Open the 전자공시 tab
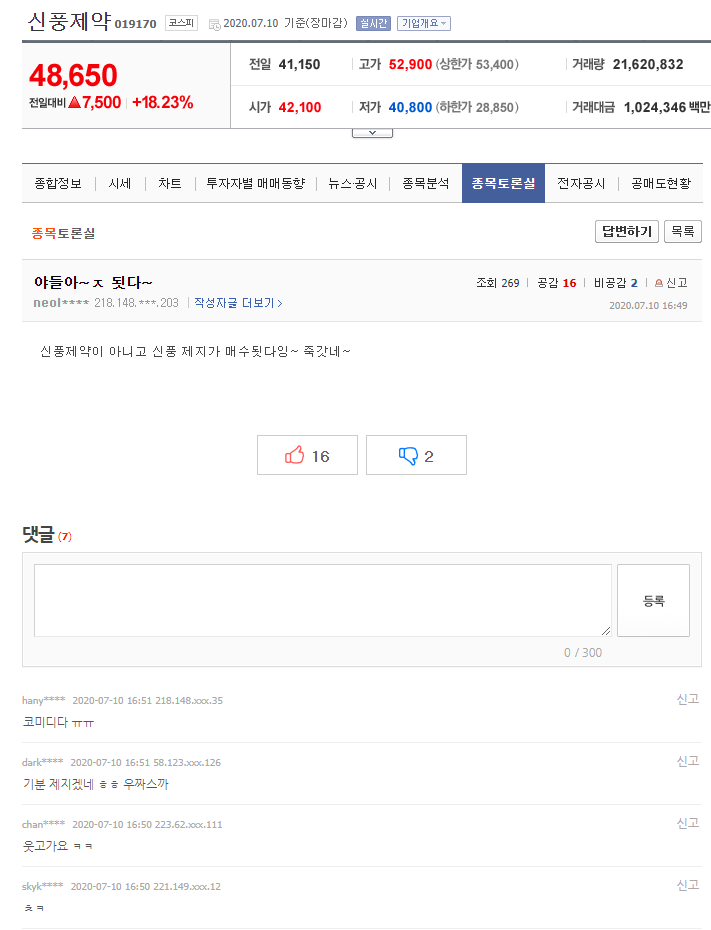The image size is (711, 930). pos(581,183)
